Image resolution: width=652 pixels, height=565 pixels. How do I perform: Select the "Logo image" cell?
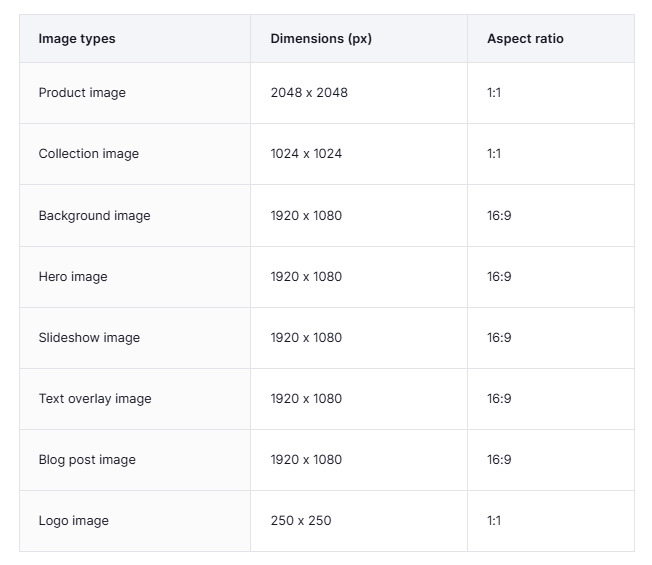[74, 521]
